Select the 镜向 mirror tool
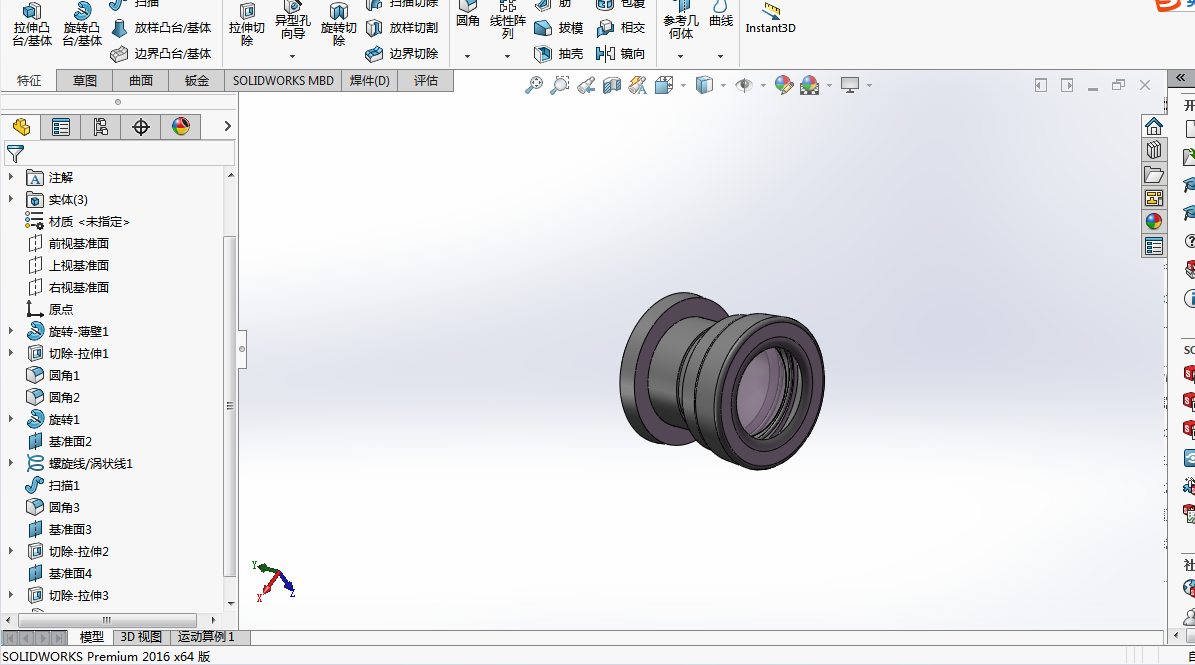1195x665 pixels. click(621, 54)
